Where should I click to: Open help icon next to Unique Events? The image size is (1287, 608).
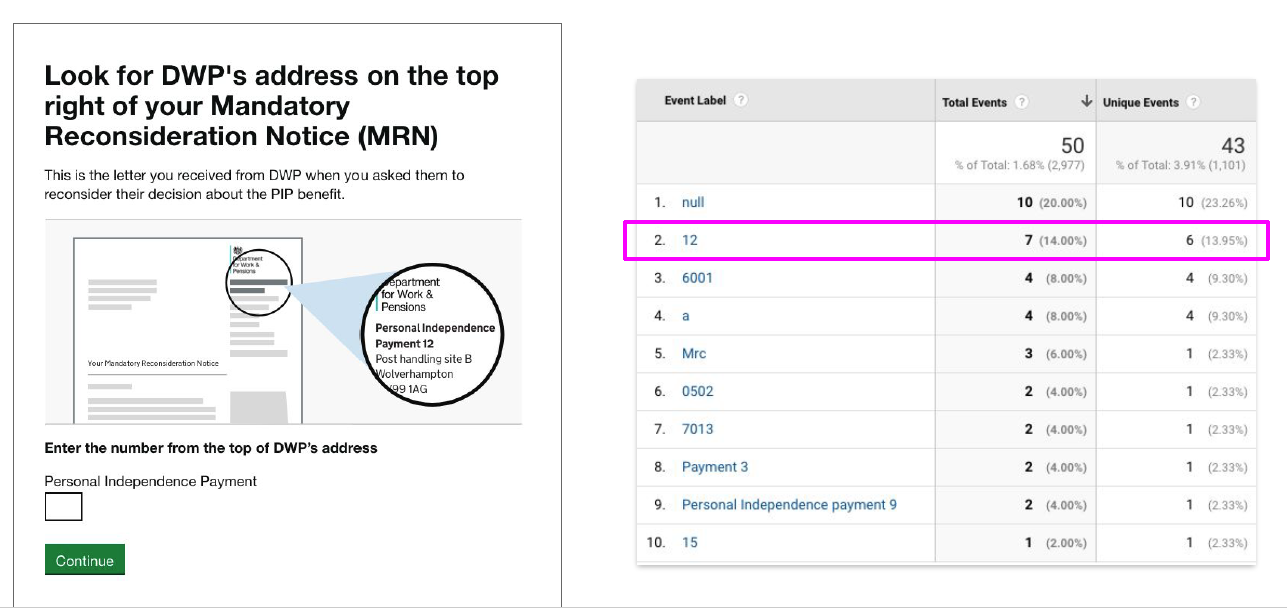pos(1192,102)
